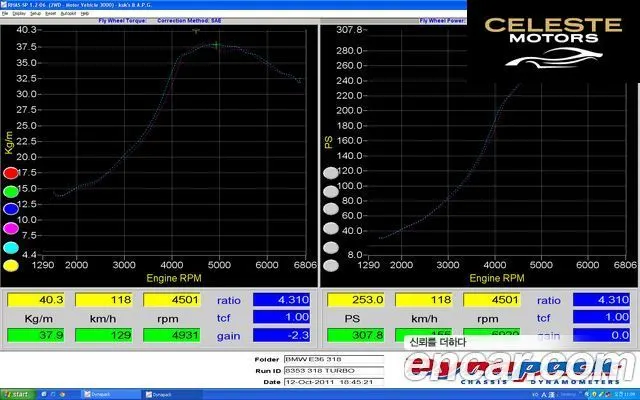Image resolution: width=640 pixels, height=400 pixels.
Task: Click the blue tcf 1.00 field in power panel
Action: click(601, 317)
